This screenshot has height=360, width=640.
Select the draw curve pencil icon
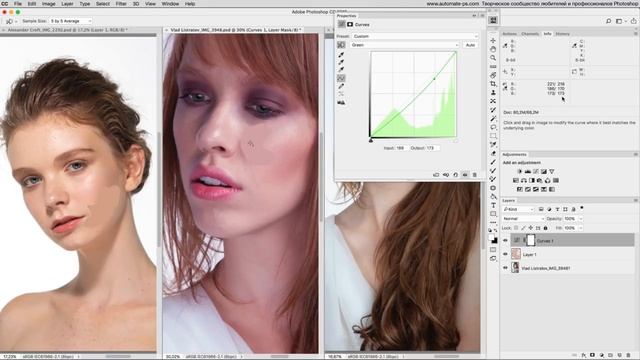point(341,86)
